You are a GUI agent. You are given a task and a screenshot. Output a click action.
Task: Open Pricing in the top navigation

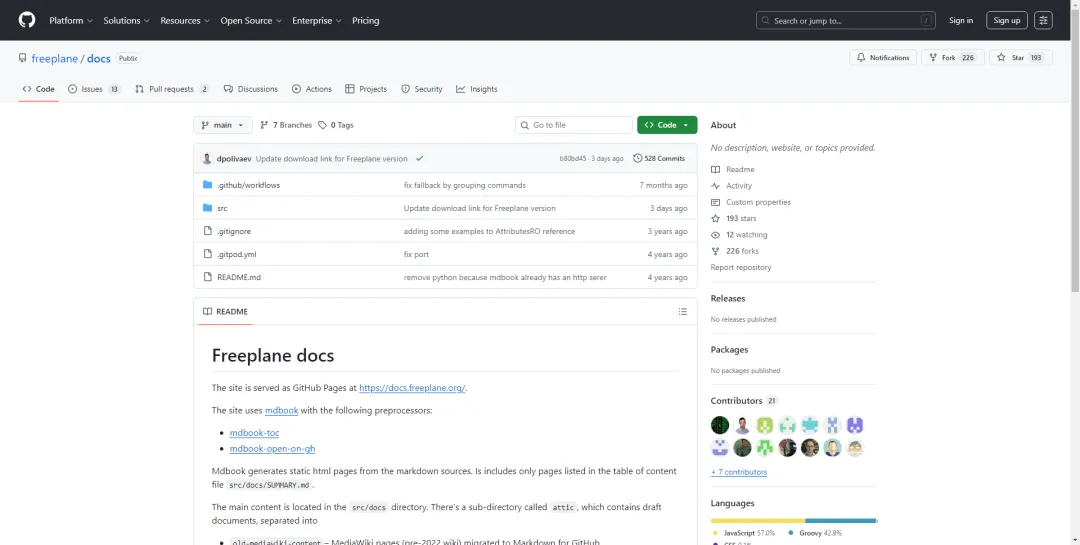(x=366, y=21)
